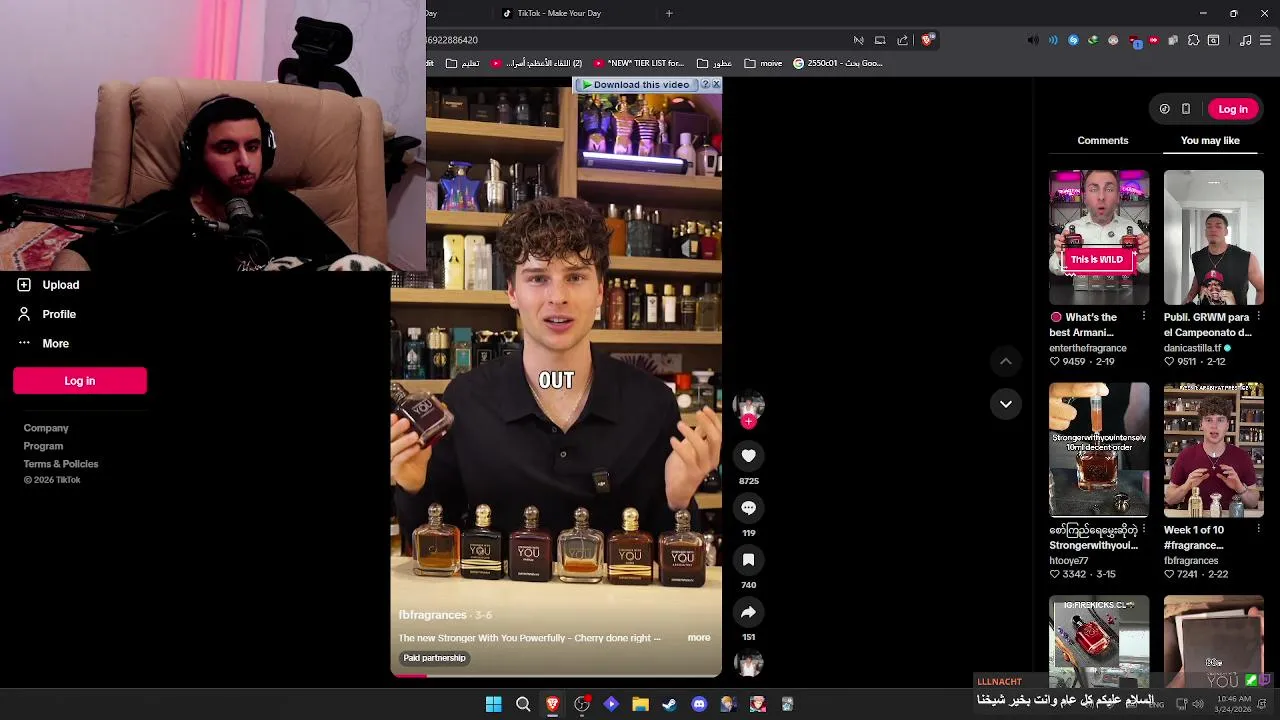Open Discord from the taskbar
1280x720 pixels.
pyautogui.click(x=699, y=704)
